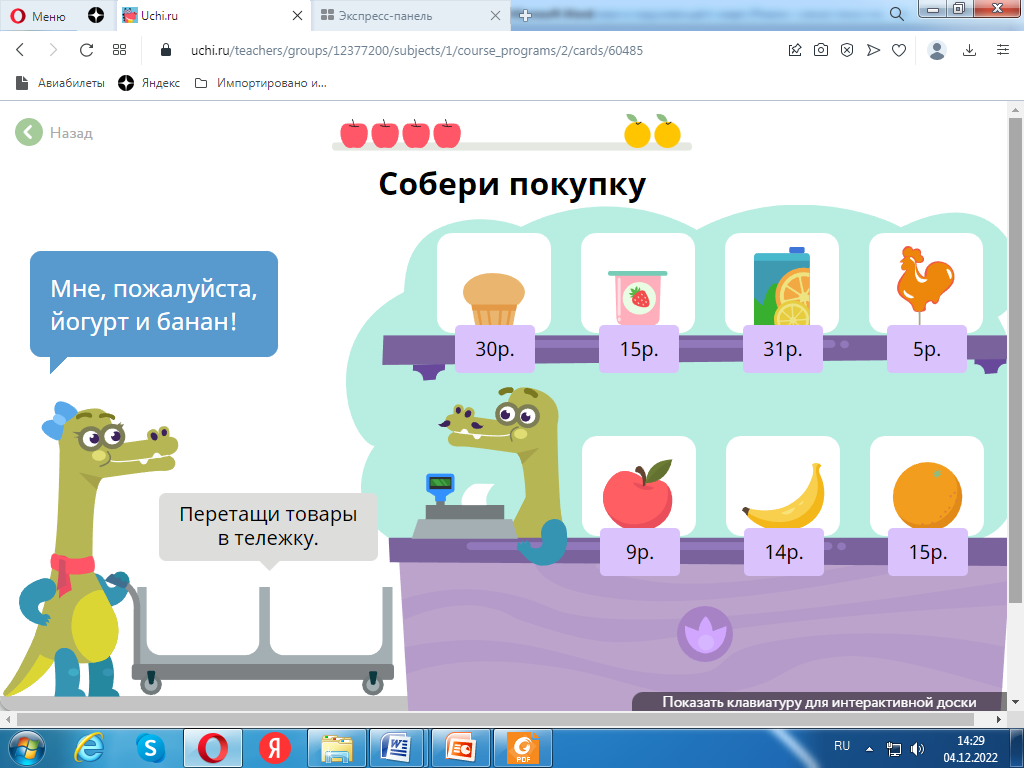Open Microsoft Word from the taskbar
The height and width of the screenshot is (768, 1024).
[x=397, y=746]
